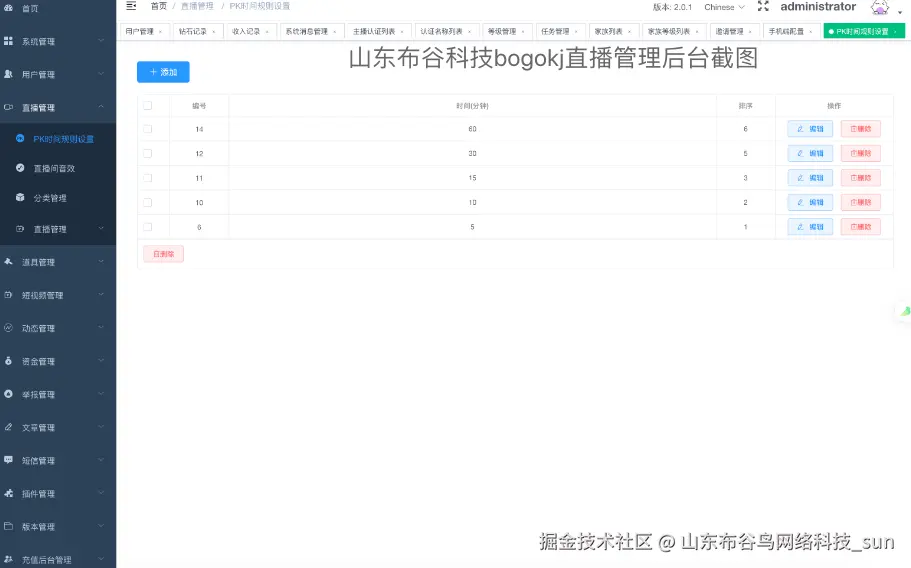Close the 用户管理 tab
This screenshot has height=568, width=911.
160,31
